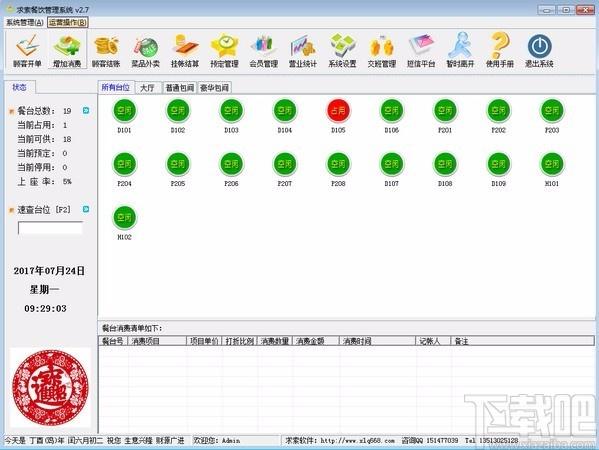
Task: Open the 顾客开单 toolbar icon
Action: coord(27,50)
